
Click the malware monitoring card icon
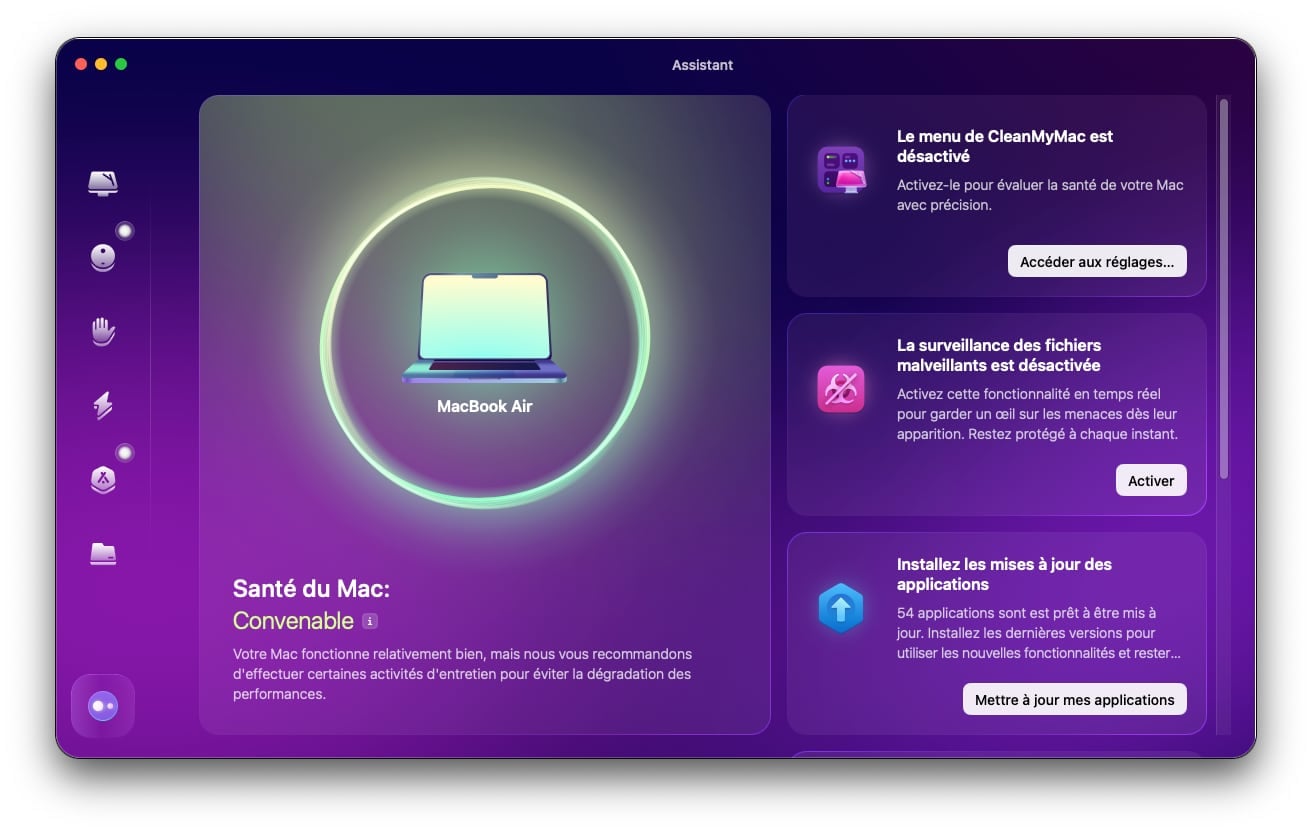841,389
